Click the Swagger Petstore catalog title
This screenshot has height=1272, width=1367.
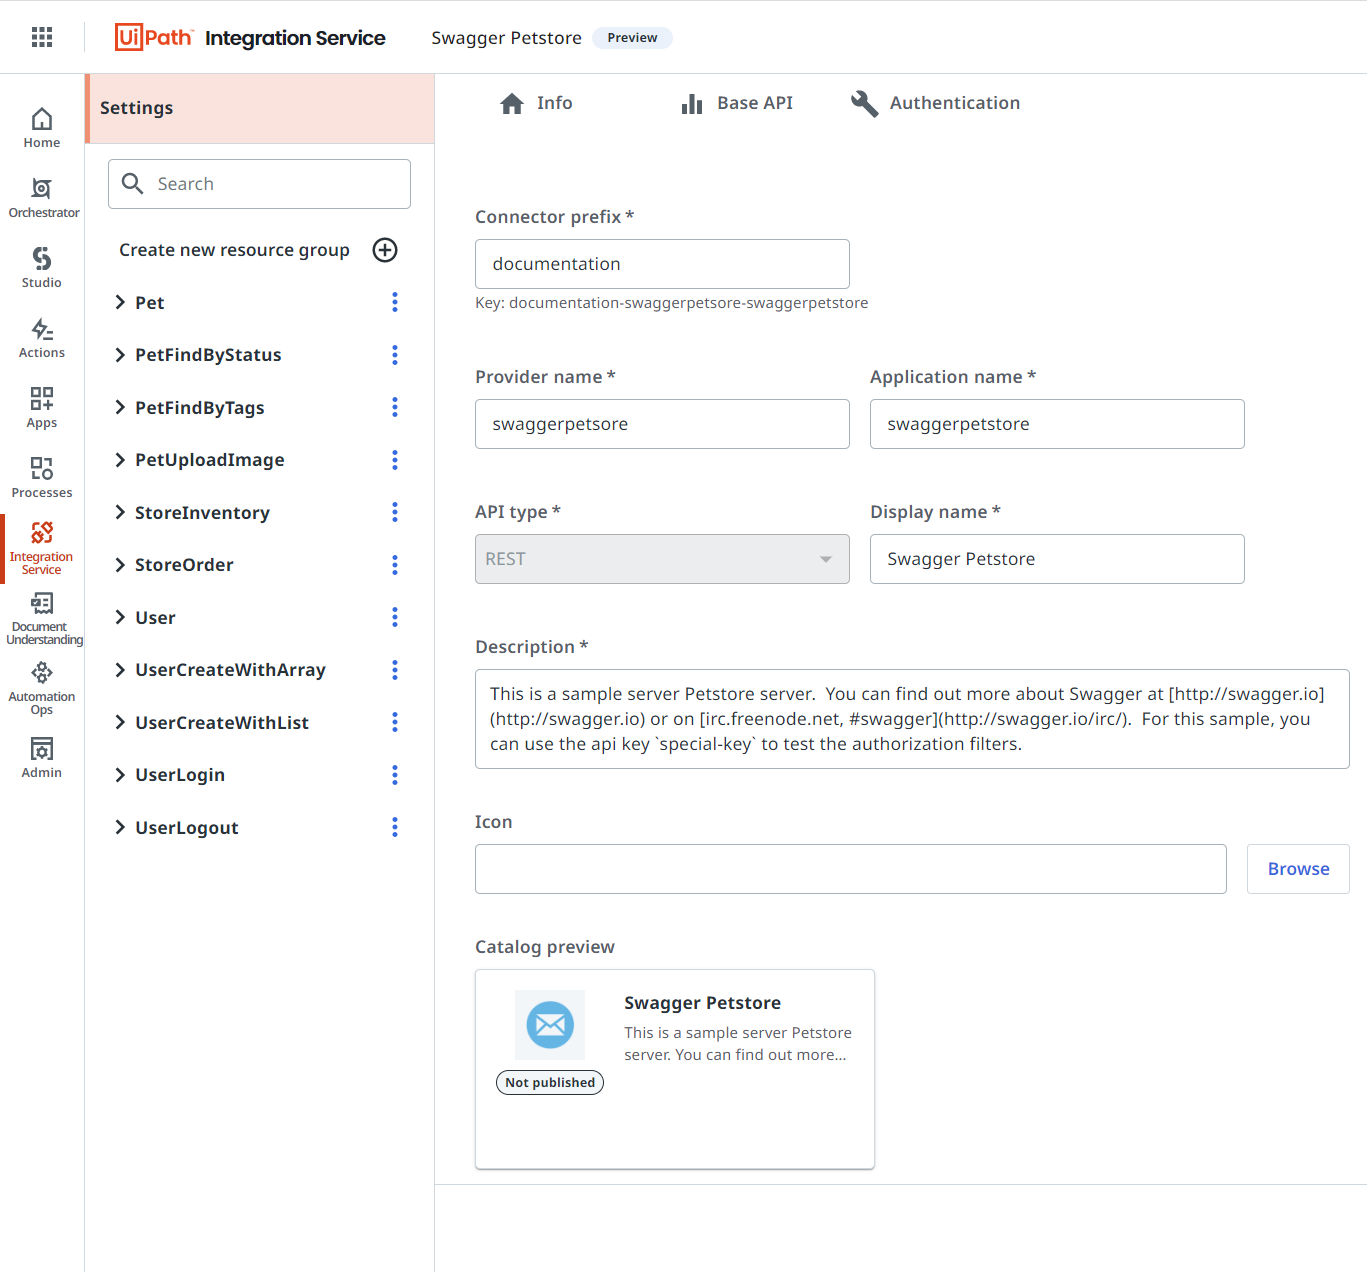pos(703,1003)
